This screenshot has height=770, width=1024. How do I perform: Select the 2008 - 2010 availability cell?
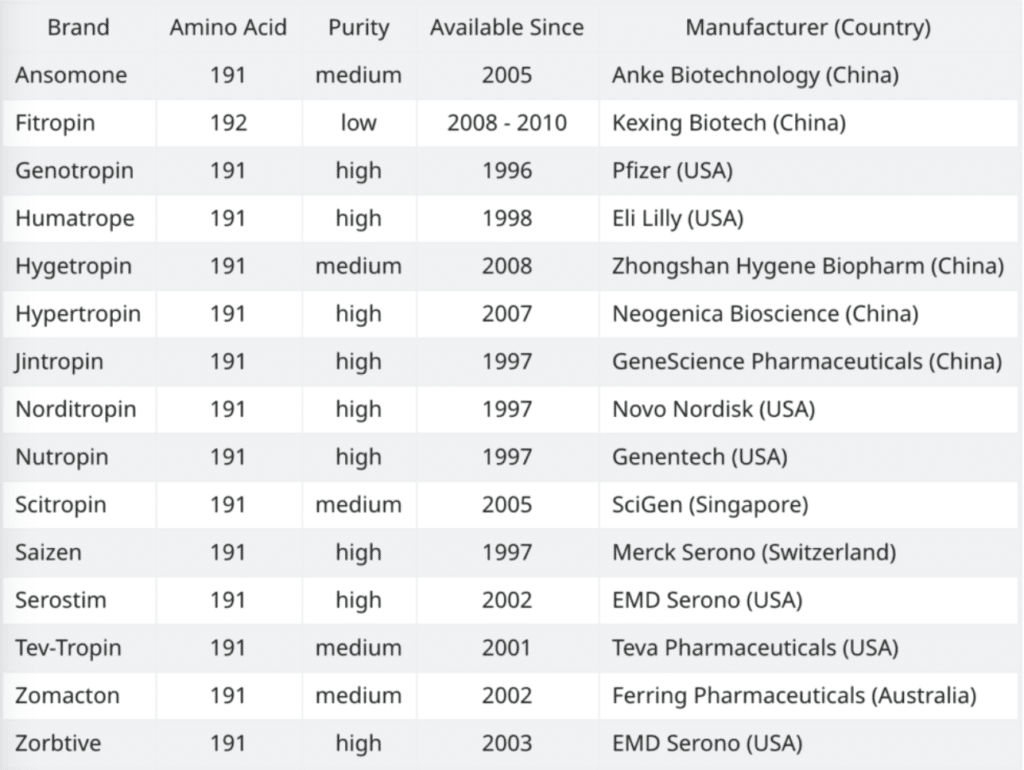(507, 123)
